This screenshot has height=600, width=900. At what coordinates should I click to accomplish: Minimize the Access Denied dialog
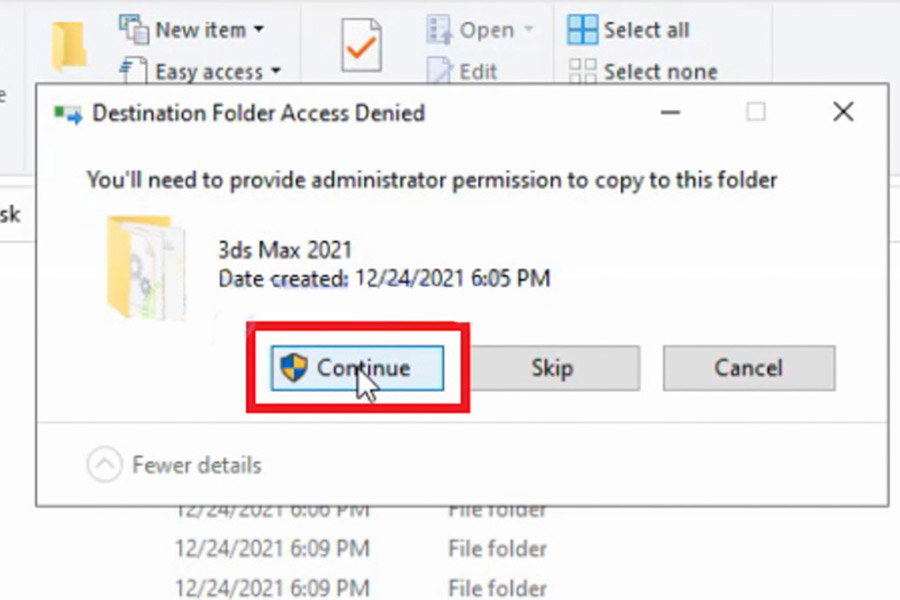pos(670,112)
